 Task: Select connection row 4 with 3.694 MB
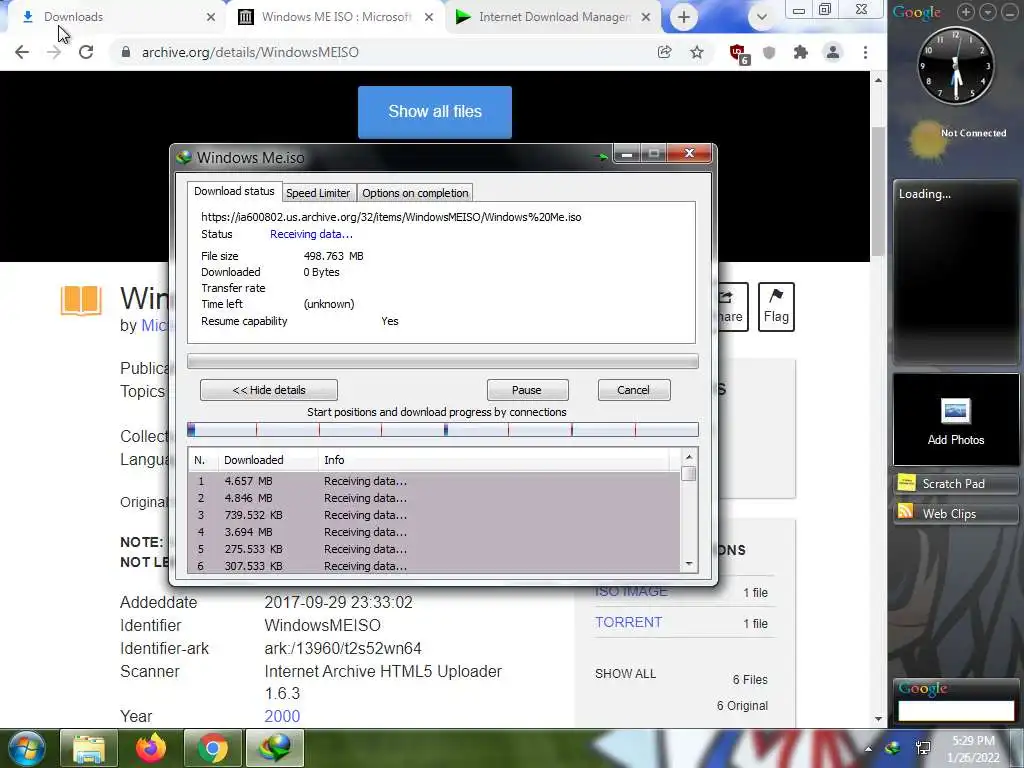pyautogui.click(x=434, y=532)
